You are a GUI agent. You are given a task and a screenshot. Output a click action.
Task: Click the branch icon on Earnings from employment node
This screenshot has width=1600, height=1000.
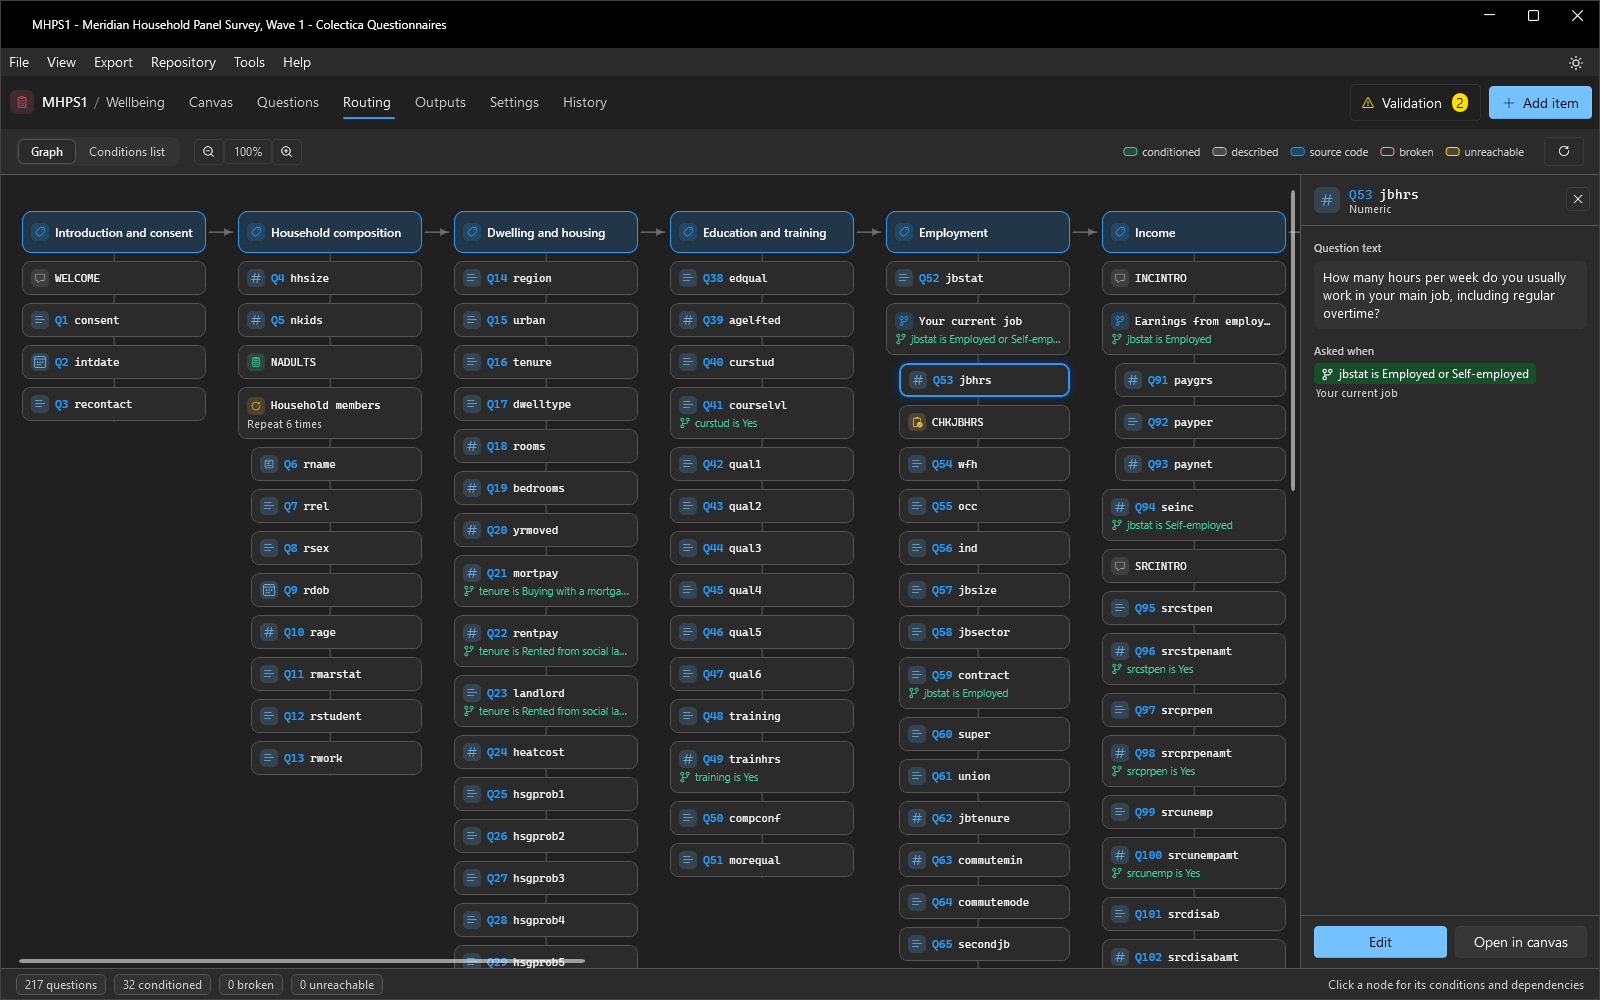tap(1120, 321)
